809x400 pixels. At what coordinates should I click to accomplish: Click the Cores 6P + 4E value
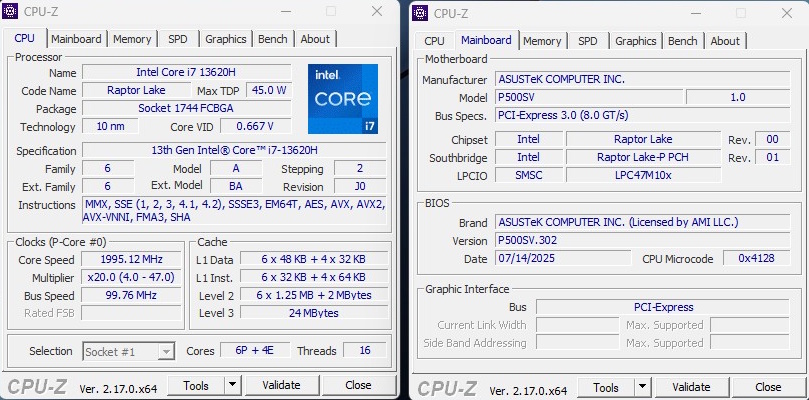255,350
